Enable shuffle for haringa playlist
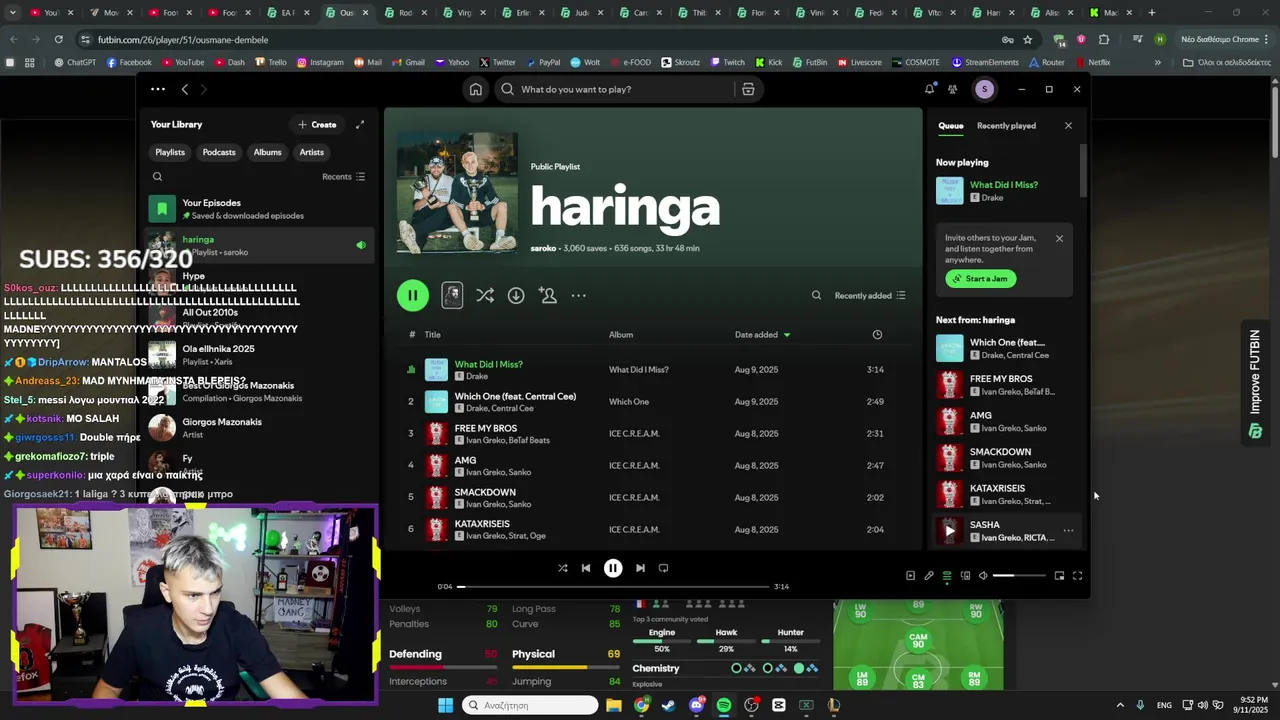Image resolution: width=1280 pixels, height=720 pixels. (x=485, y=295)
